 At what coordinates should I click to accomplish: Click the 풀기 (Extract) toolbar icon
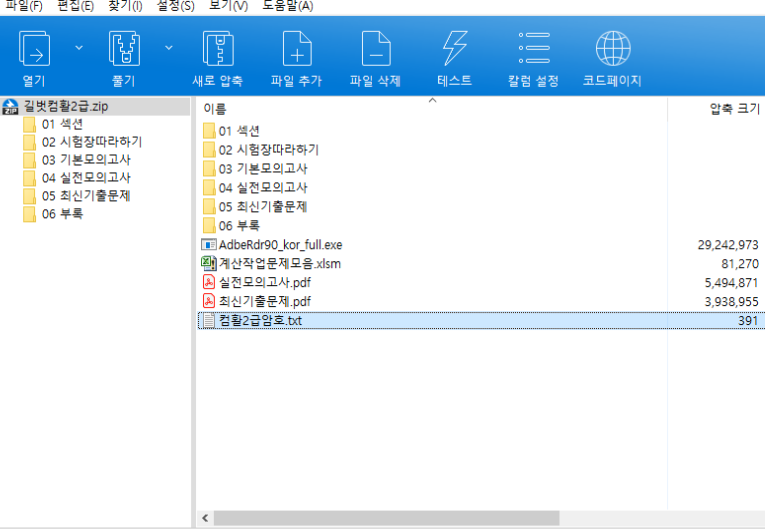[124, 48]
